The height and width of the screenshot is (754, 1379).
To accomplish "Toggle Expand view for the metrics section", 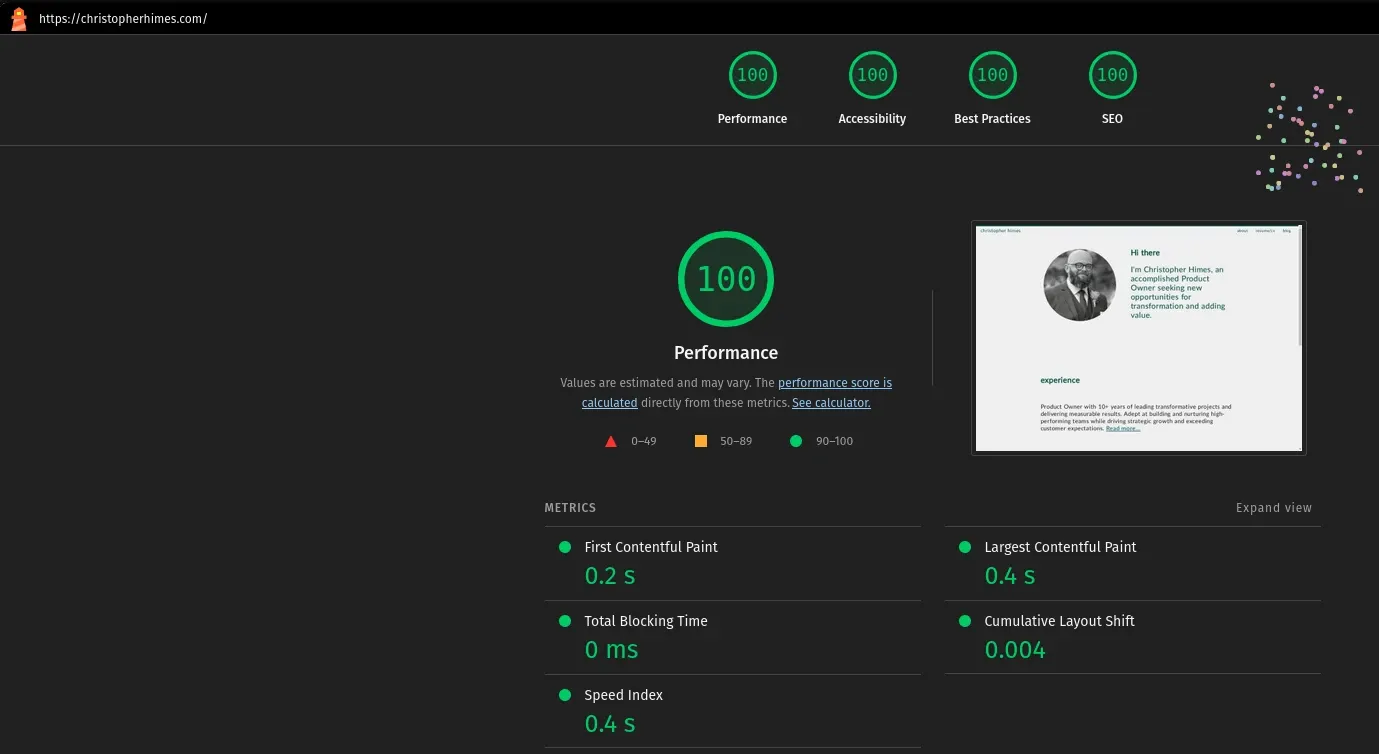I will point(1273,507).
